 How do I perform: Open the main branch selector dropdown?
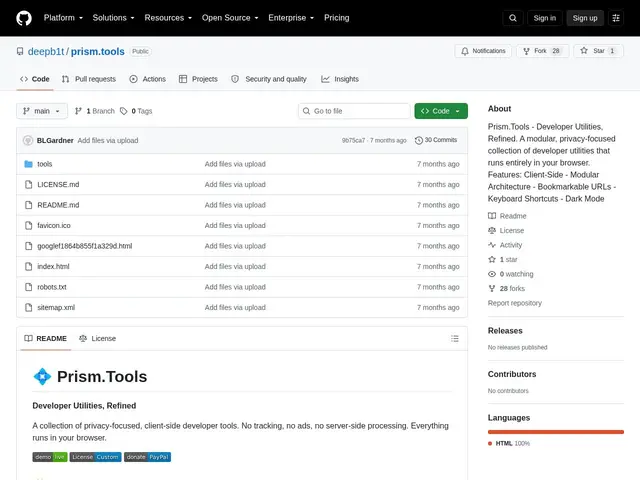(42, 111)
